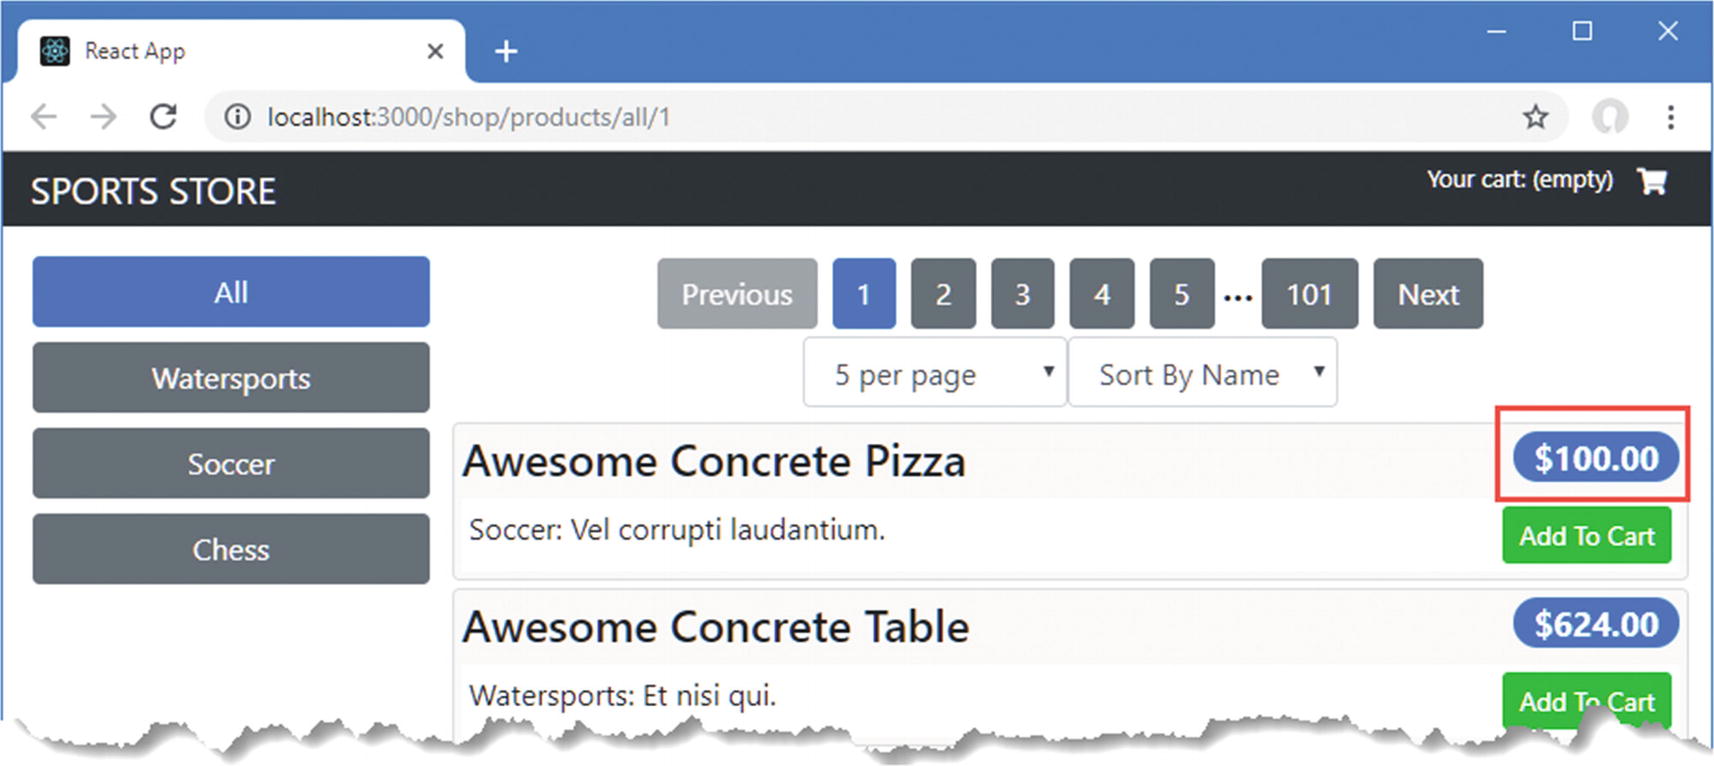This screenshot has width=1714, height=766.
Task: Bookmark this page with the star icon
Action: click(1535, 117)
